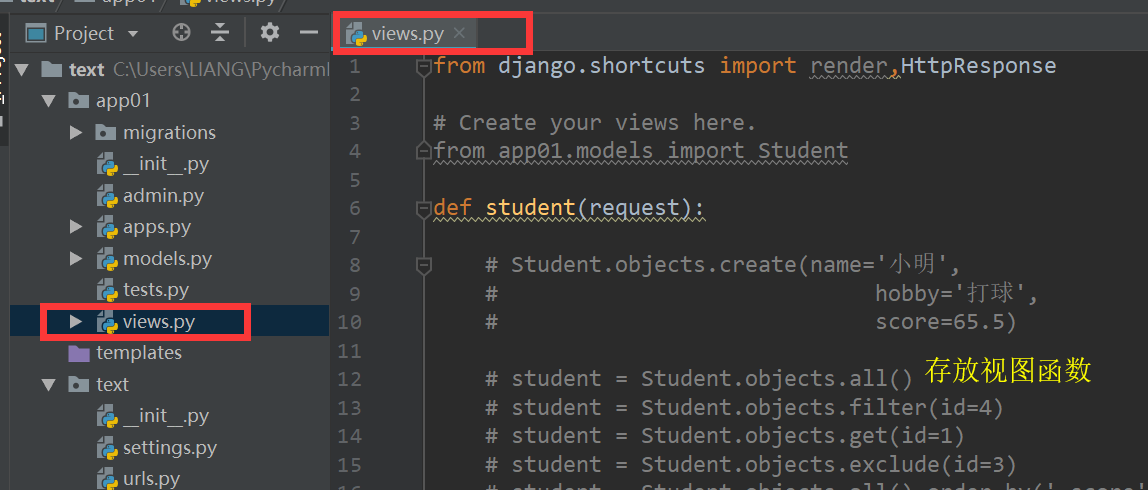Expand the models.py file node
This screenshot has width=1148, height=490.
click(x=76, y=259)
